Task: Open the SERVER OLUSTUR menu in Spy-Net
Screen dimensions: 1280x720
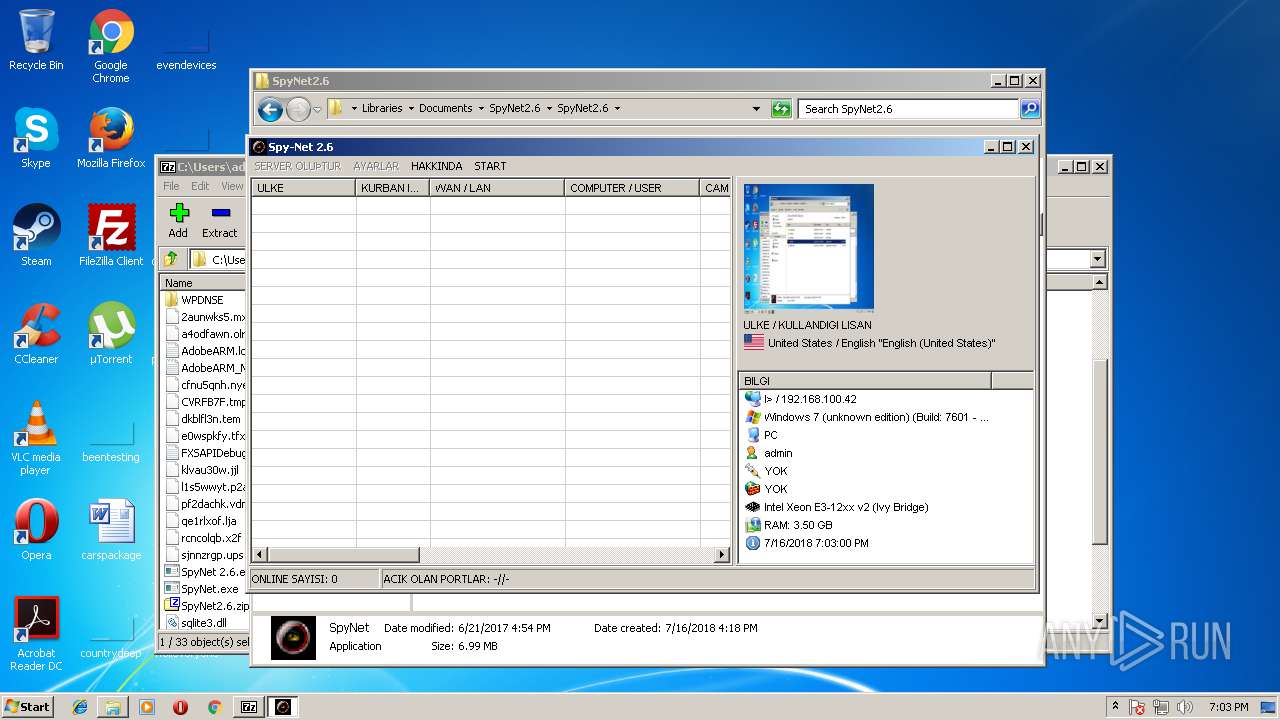Action: pos(297,166)
